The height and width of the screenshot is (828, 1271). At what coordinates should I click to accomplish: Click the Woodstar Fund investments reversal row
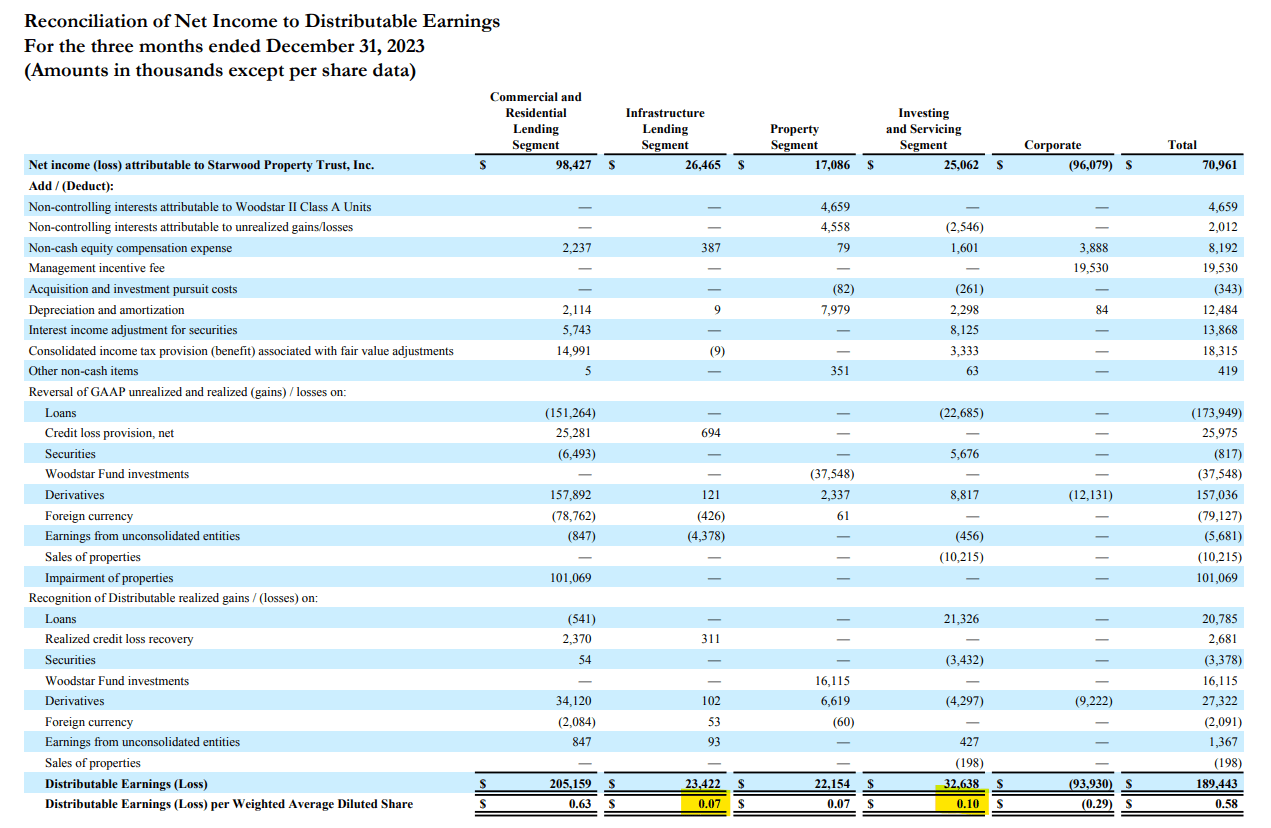tap(110, 474)
